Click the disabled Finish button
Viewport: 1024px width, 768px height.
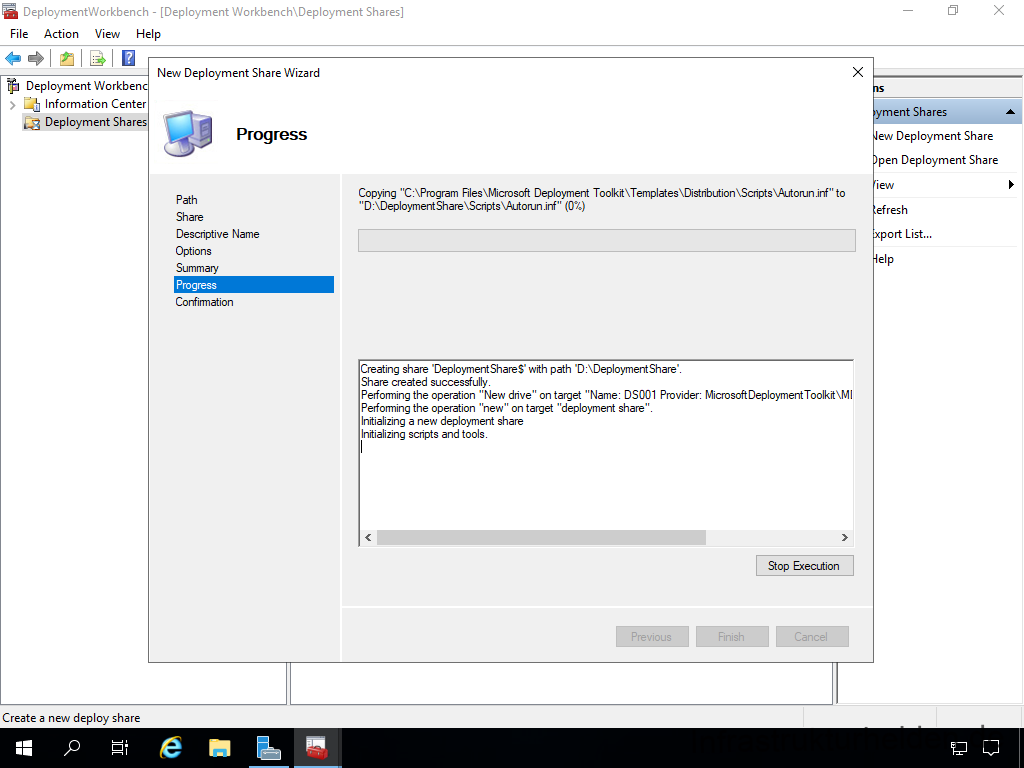click(731, 637)
